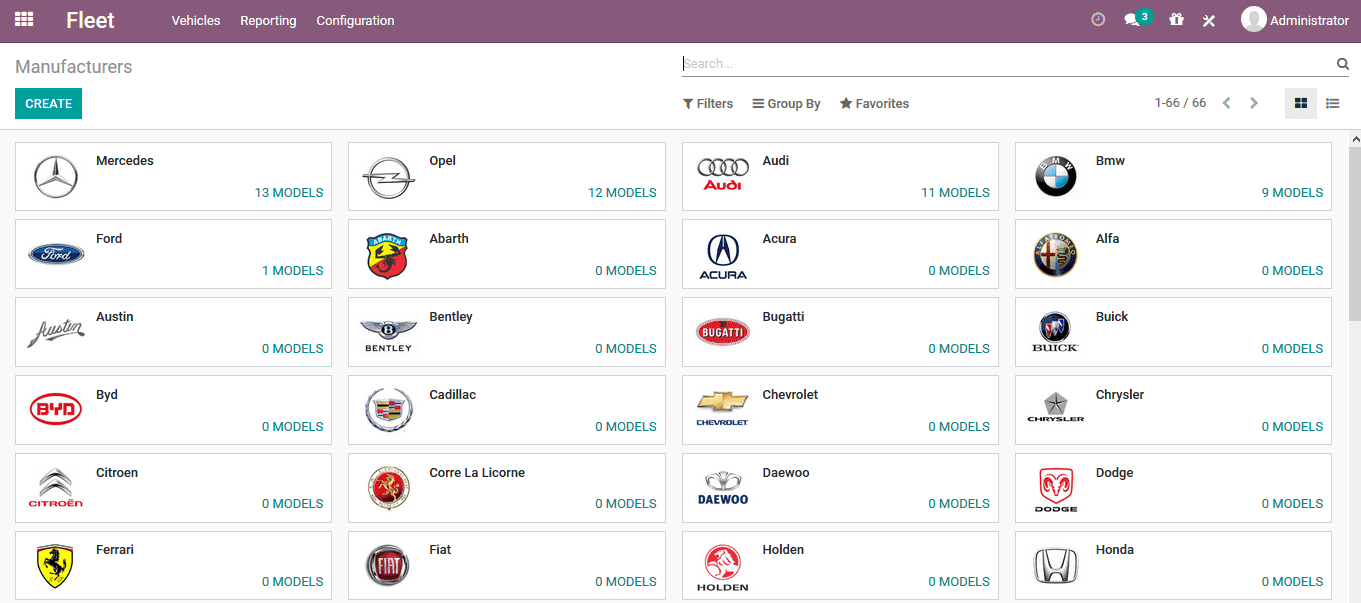1361x603 pixels.
Task: Open the apps grid menu icon
Action: point(24,20)
